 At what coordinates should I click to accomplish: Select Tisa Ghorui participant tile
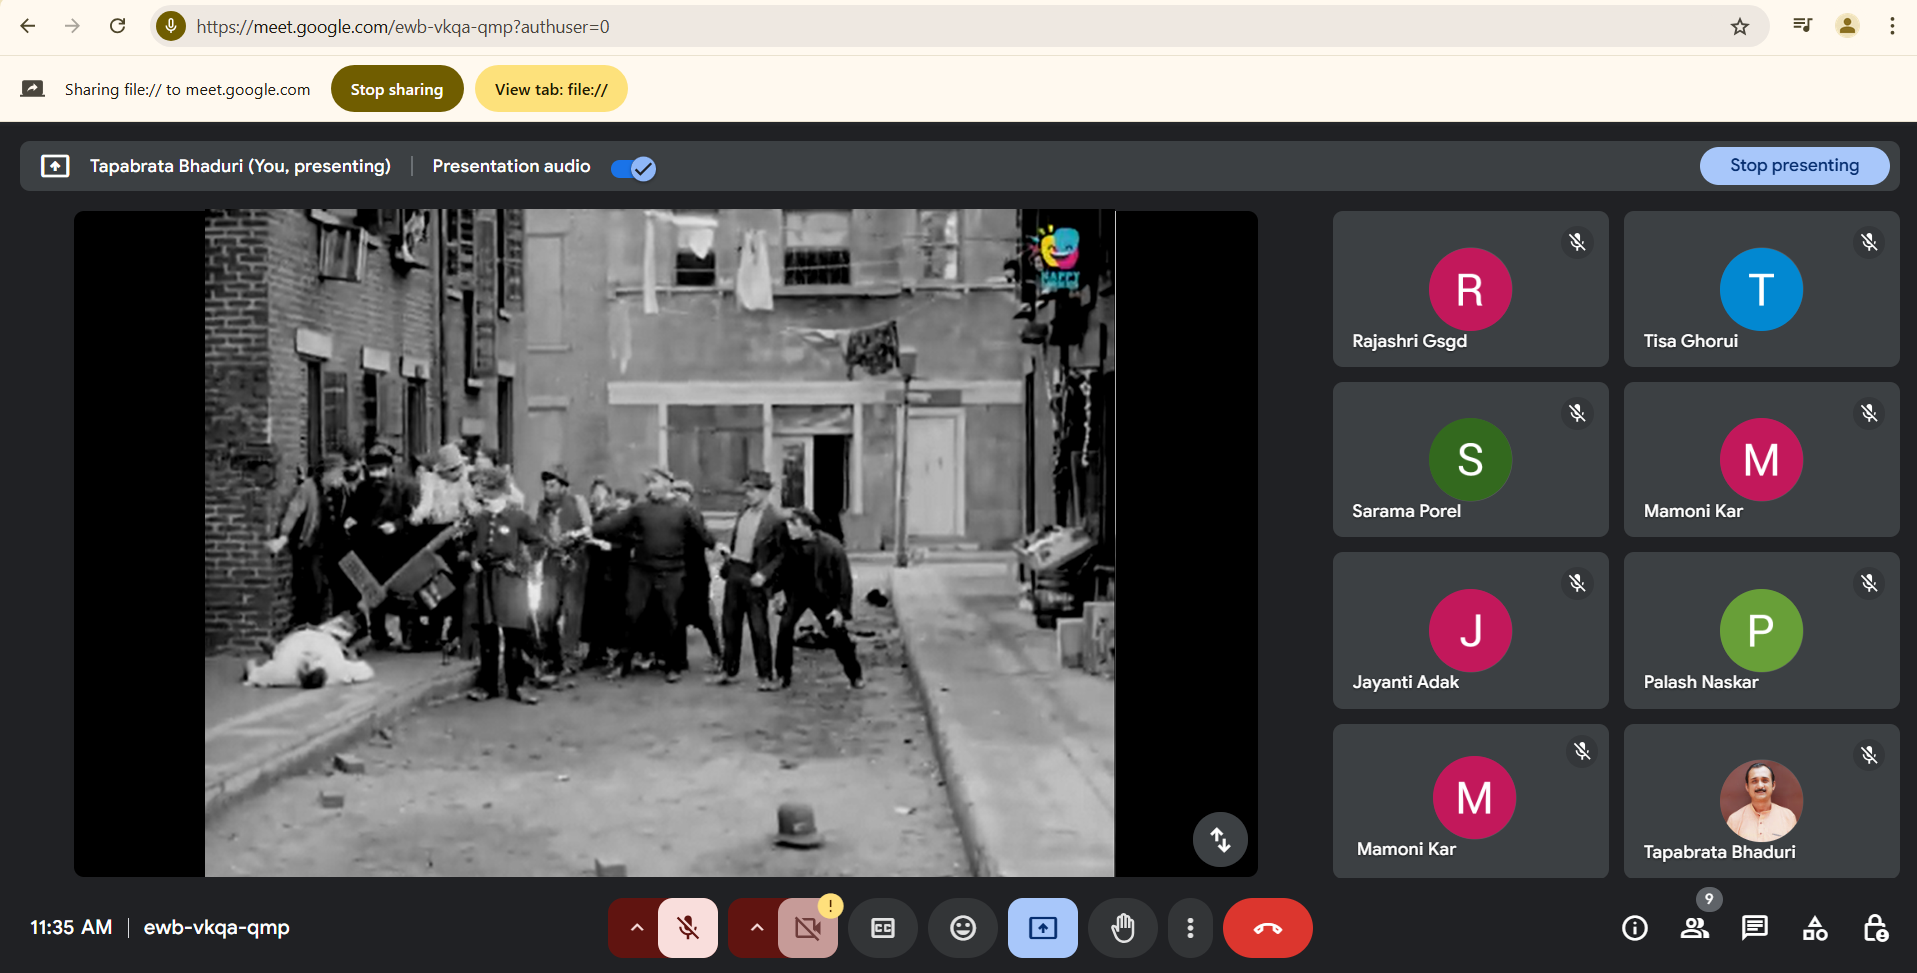(x=1761, y=289)
